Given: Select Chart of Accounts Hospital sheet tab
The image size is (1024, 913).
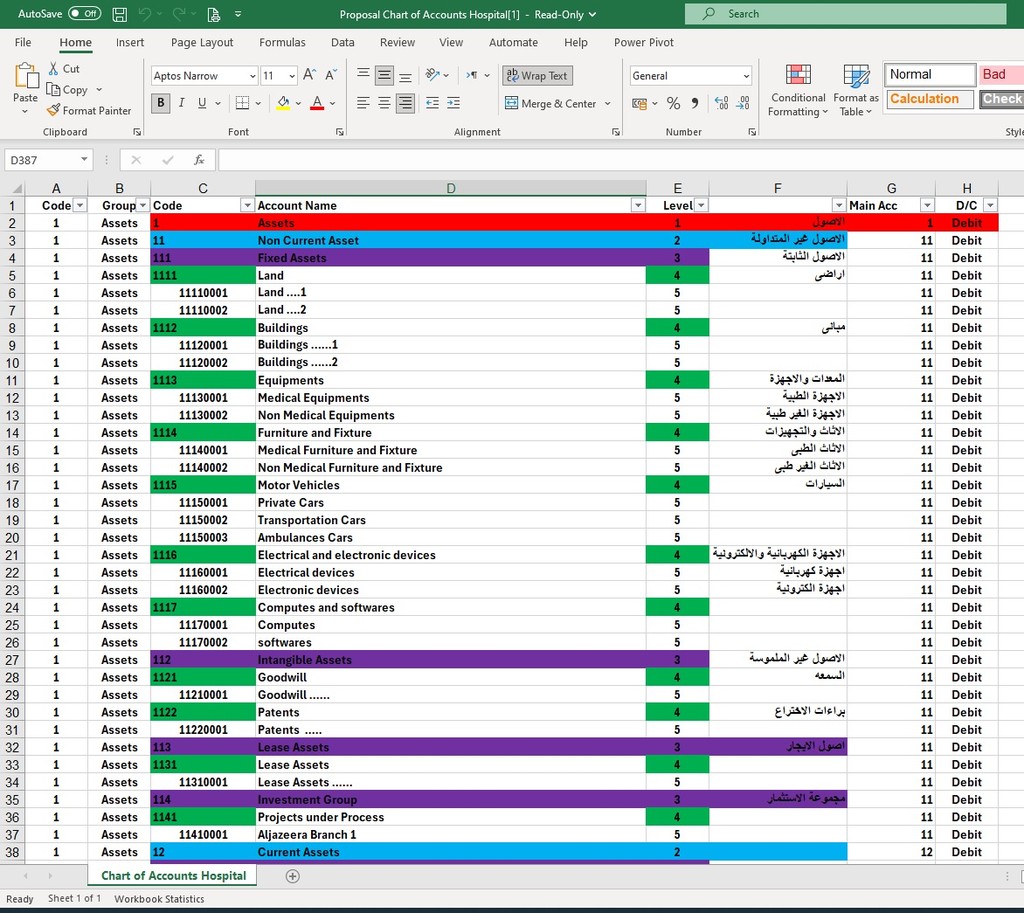Looking at the screenshot, I should coord(173,876).
